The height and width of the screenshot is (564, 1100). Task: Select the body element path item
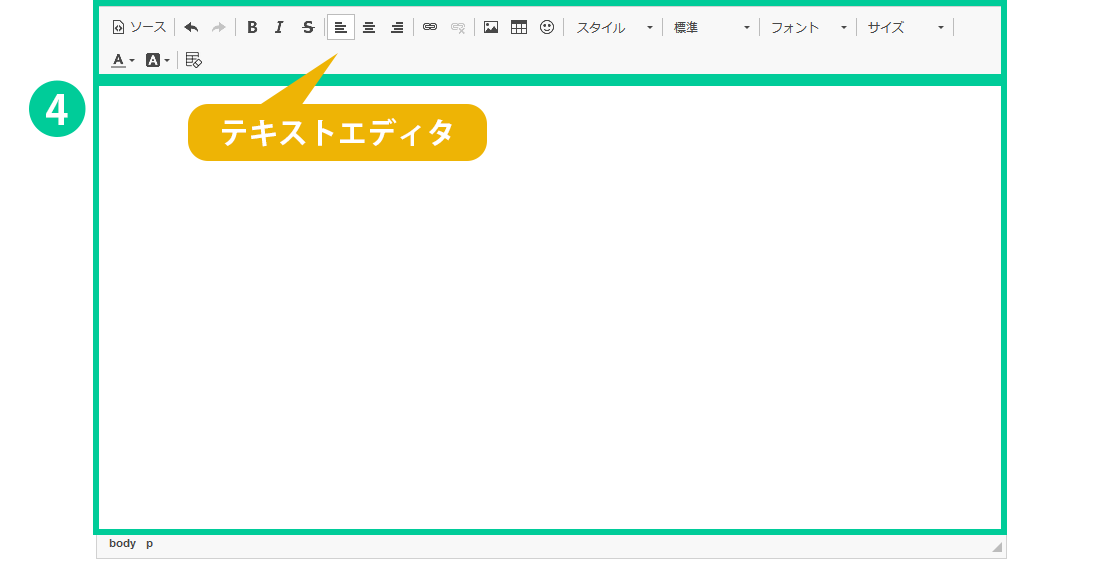pos(122,543)
